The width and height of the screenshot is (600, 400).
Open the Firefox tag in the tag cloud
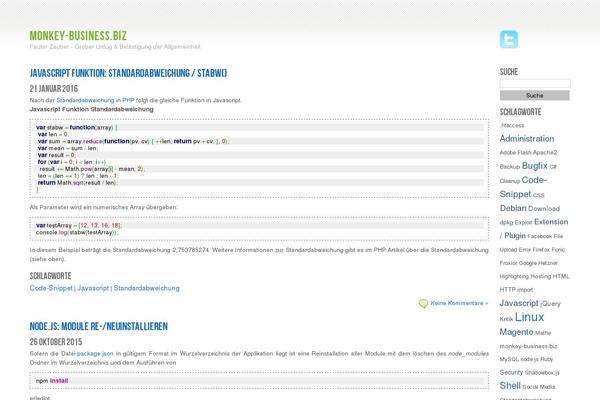pos(541,250)
